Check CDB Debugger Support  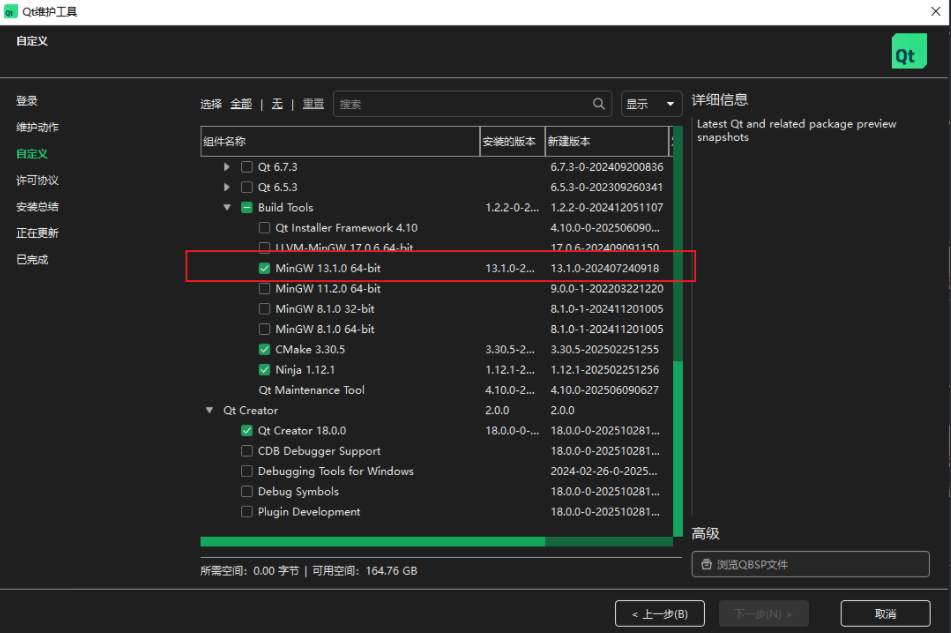point(247,451)
